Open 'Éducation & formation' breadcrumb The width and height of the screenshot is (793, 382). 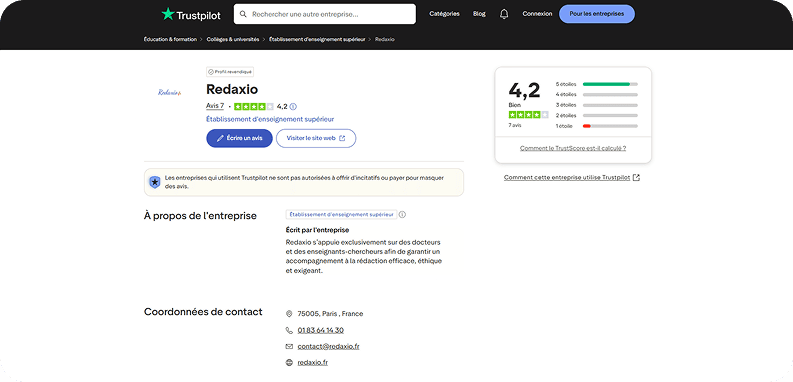pyautogui.click(x=170, y=39)
